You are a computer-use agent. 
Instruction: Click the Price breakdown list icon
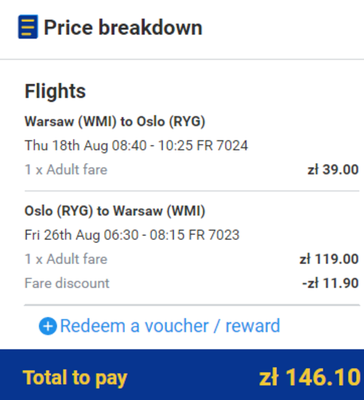(x=28, y=27)
